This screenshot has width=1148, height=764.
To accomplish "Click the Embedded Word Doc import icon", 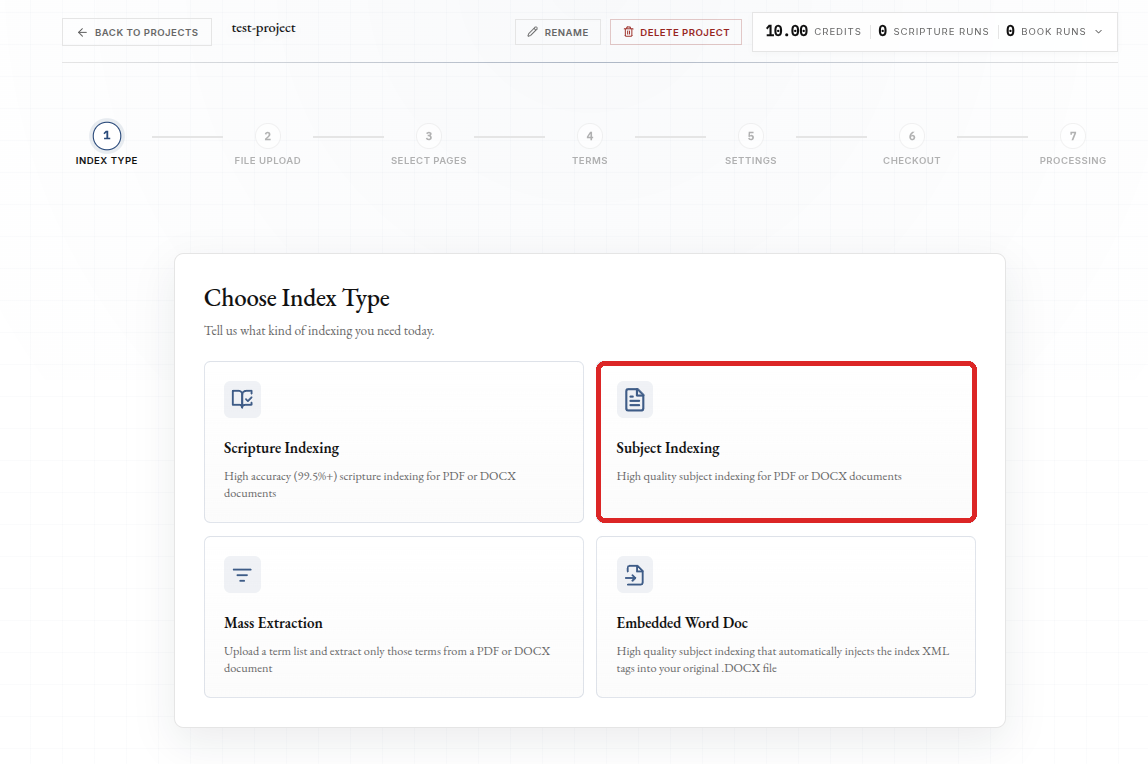I will click(x=635, y=574).
